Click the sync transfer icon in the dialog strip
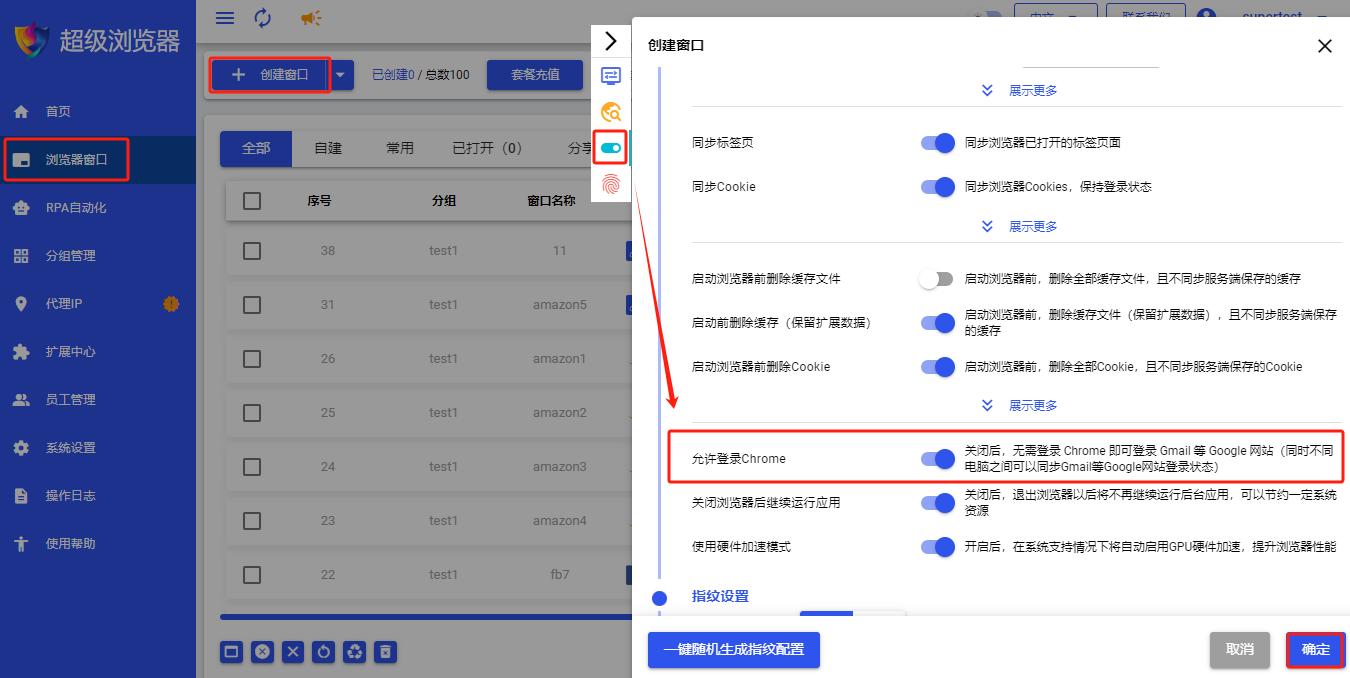The image size is (1350, 678). click(612, 74)
